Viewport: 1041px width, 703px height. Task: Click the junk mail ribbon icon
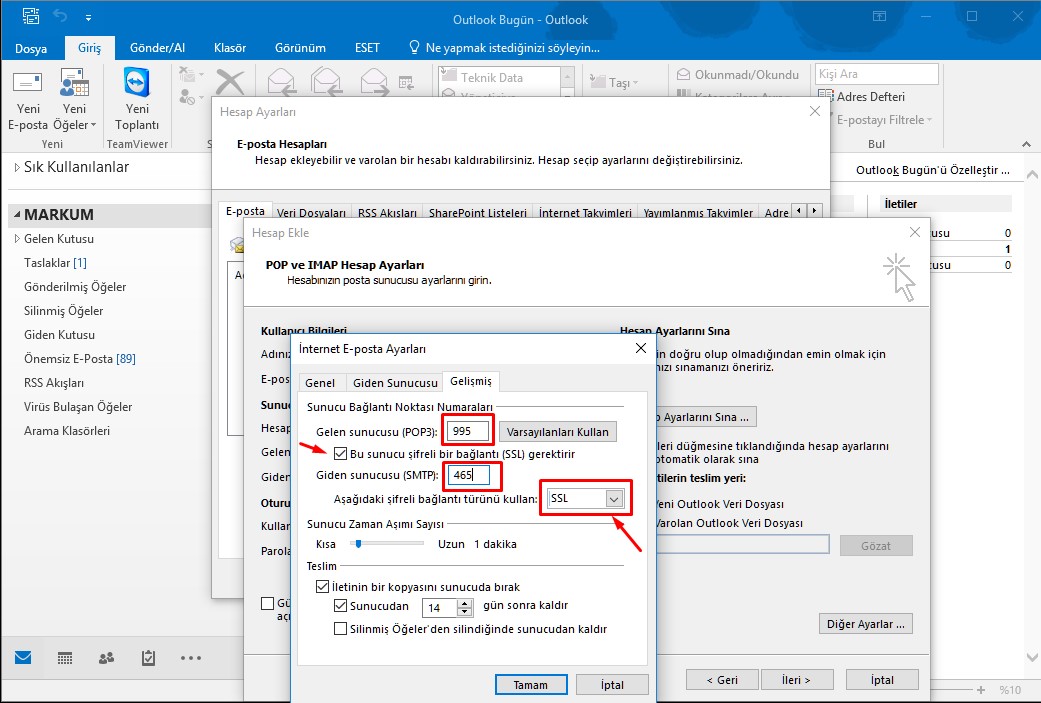(x=188, y=96)
